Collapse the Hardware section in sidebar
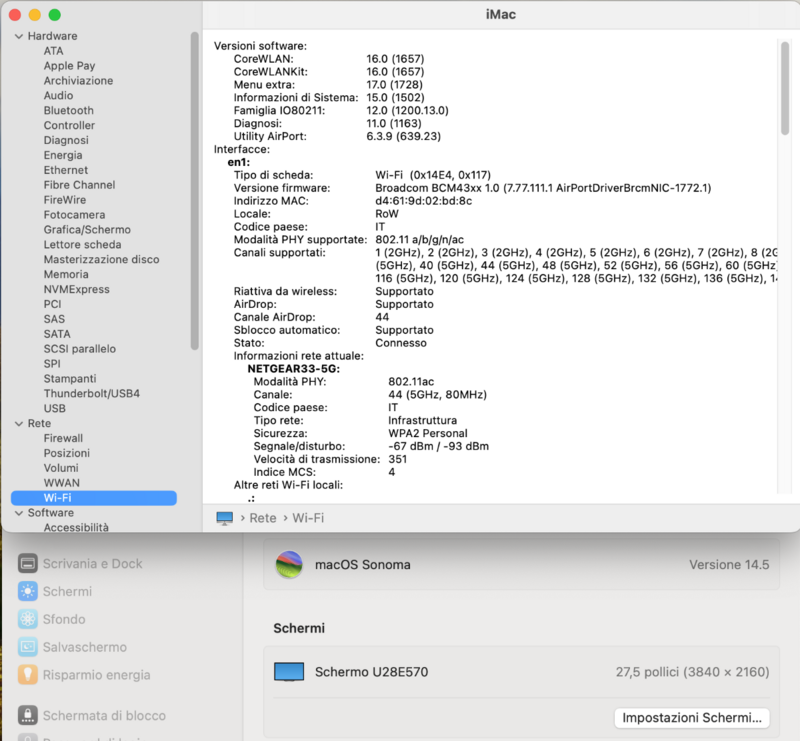800x741 pixels. (x=17, y=36)
